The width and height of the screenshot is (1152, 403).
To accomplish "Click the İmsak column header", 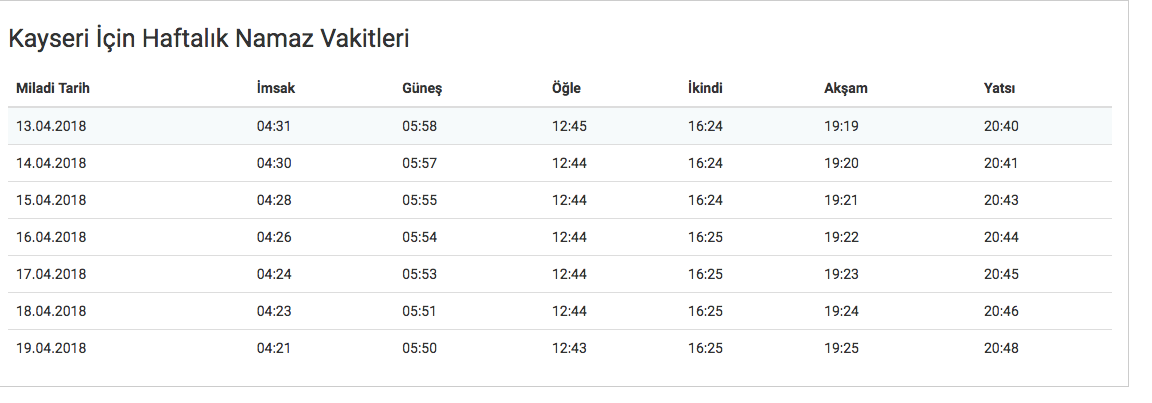I will 276,88.
